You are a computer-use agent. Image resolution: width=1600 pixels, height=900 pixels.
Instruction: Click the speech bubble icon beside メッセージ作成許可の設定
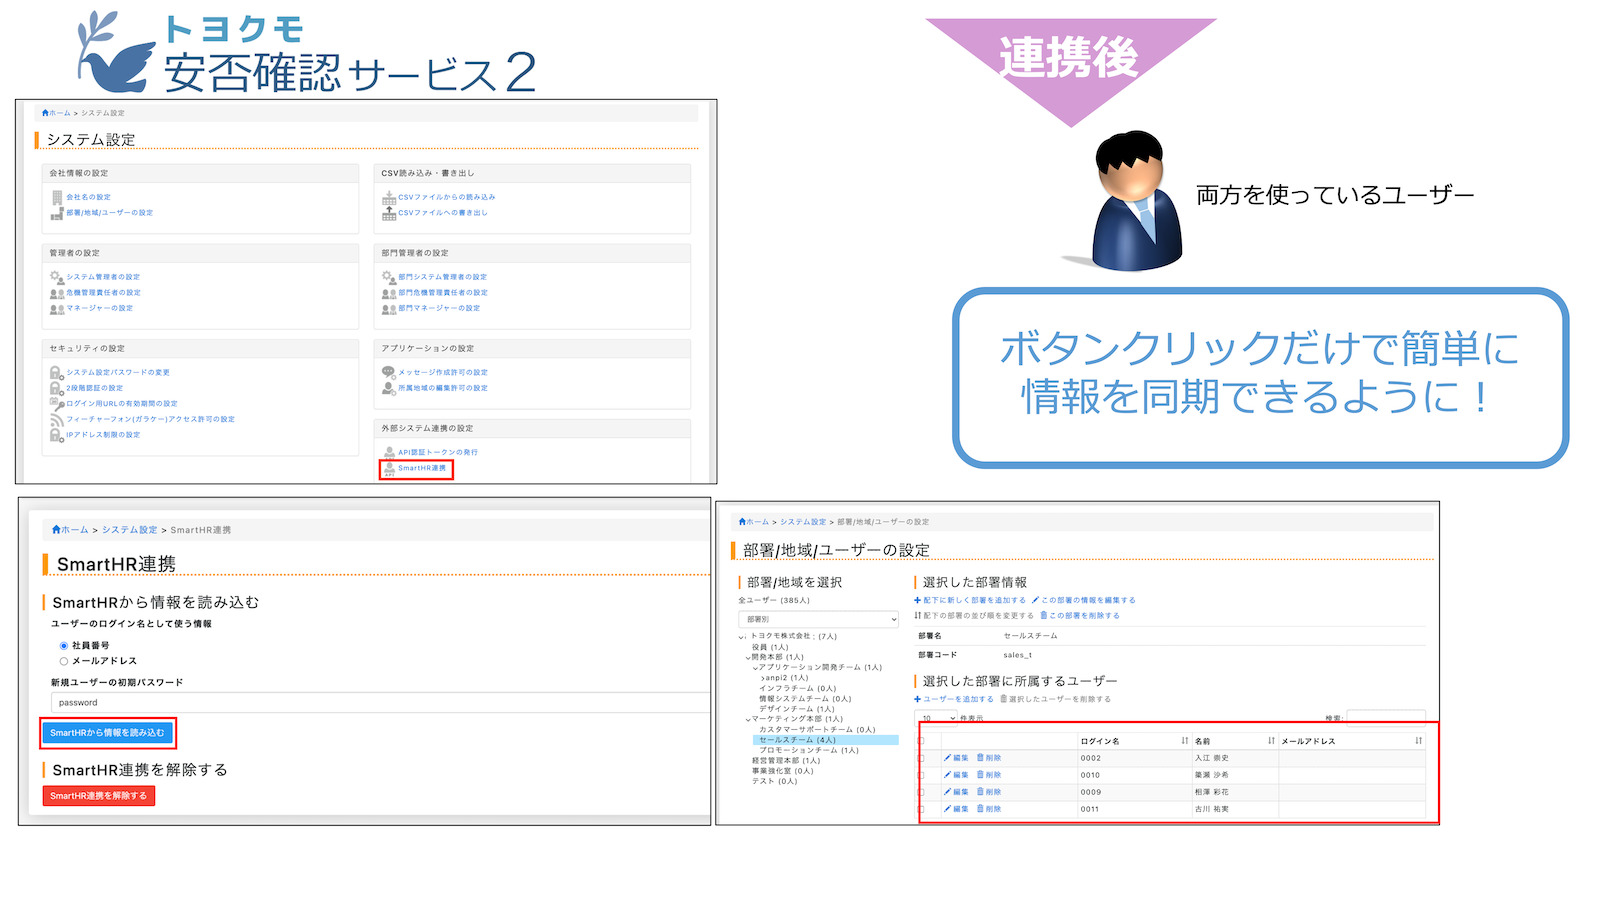[389, 372]
